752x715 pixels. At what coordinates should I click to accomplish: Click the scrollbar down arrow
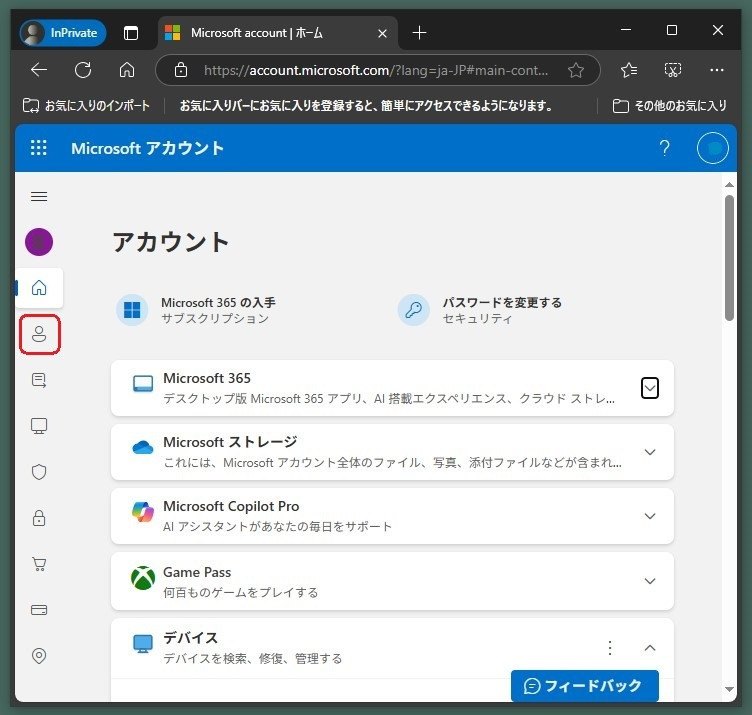[x=729, y=690]
